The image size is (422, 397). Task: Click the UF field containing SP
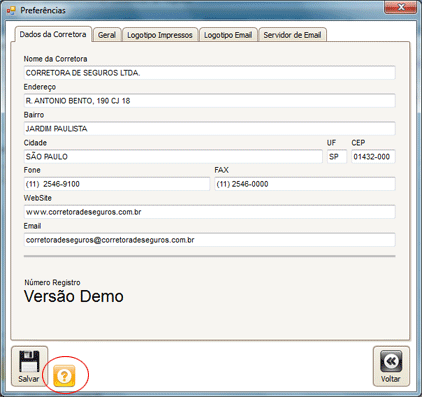pos(337,157)
